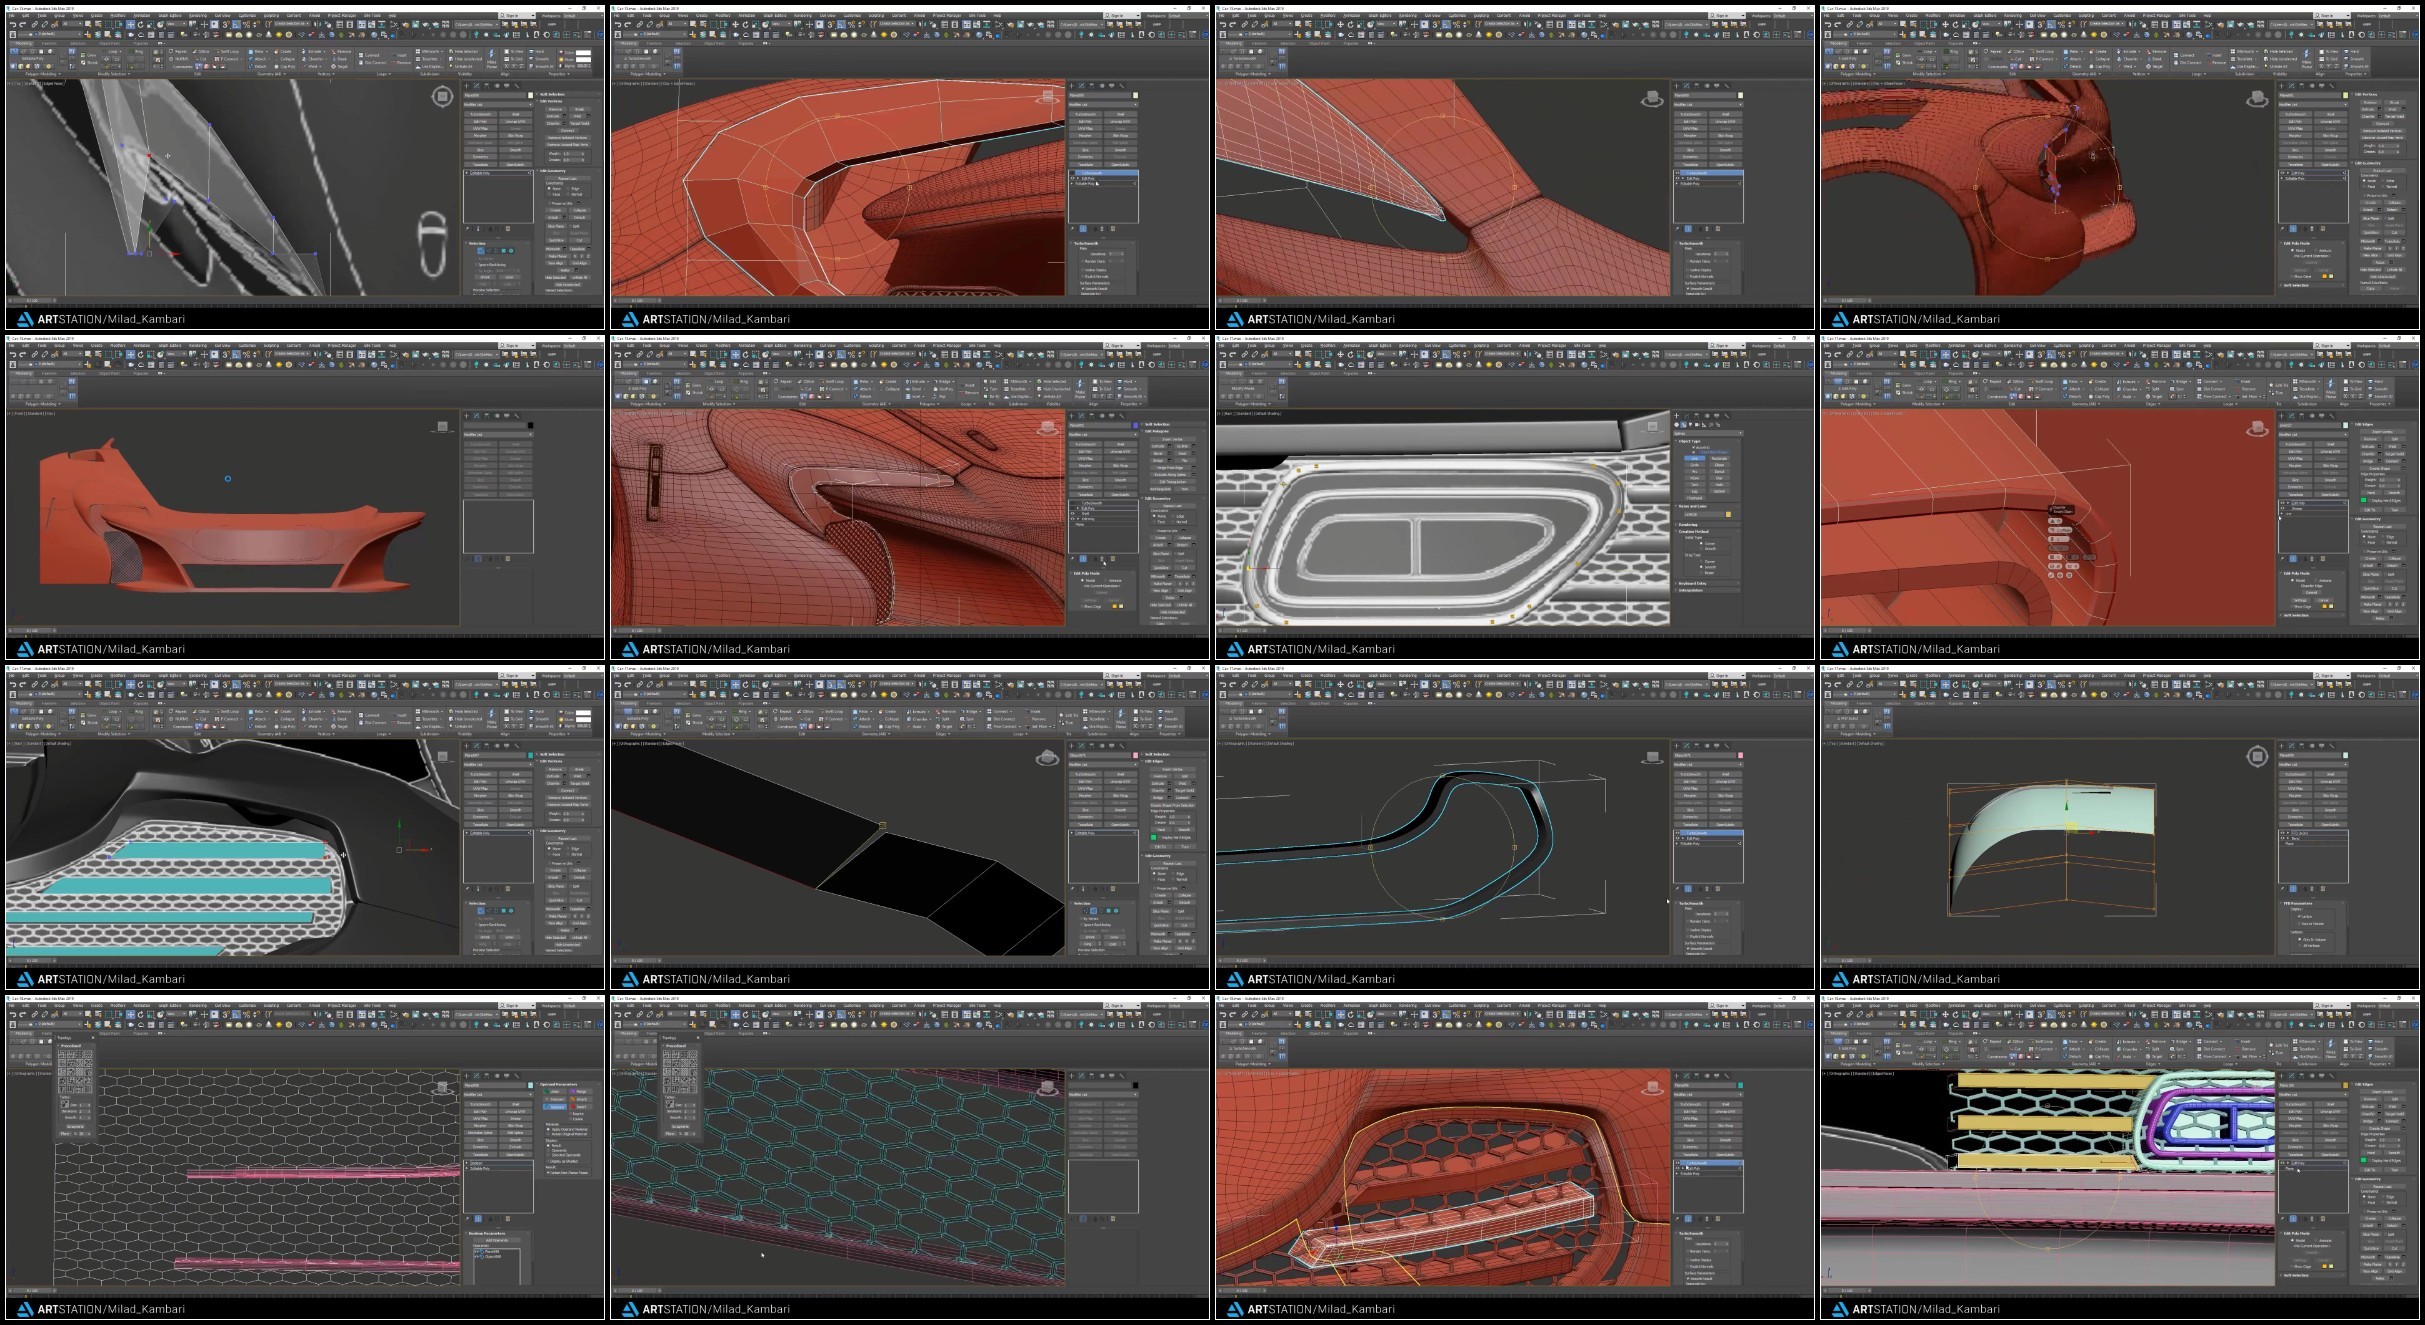Screen dimensions: 2425x1325
Task: Click the Undo arrow in the teal-striped grille frame
Action: pyautogui.click(x=13, y=684)
